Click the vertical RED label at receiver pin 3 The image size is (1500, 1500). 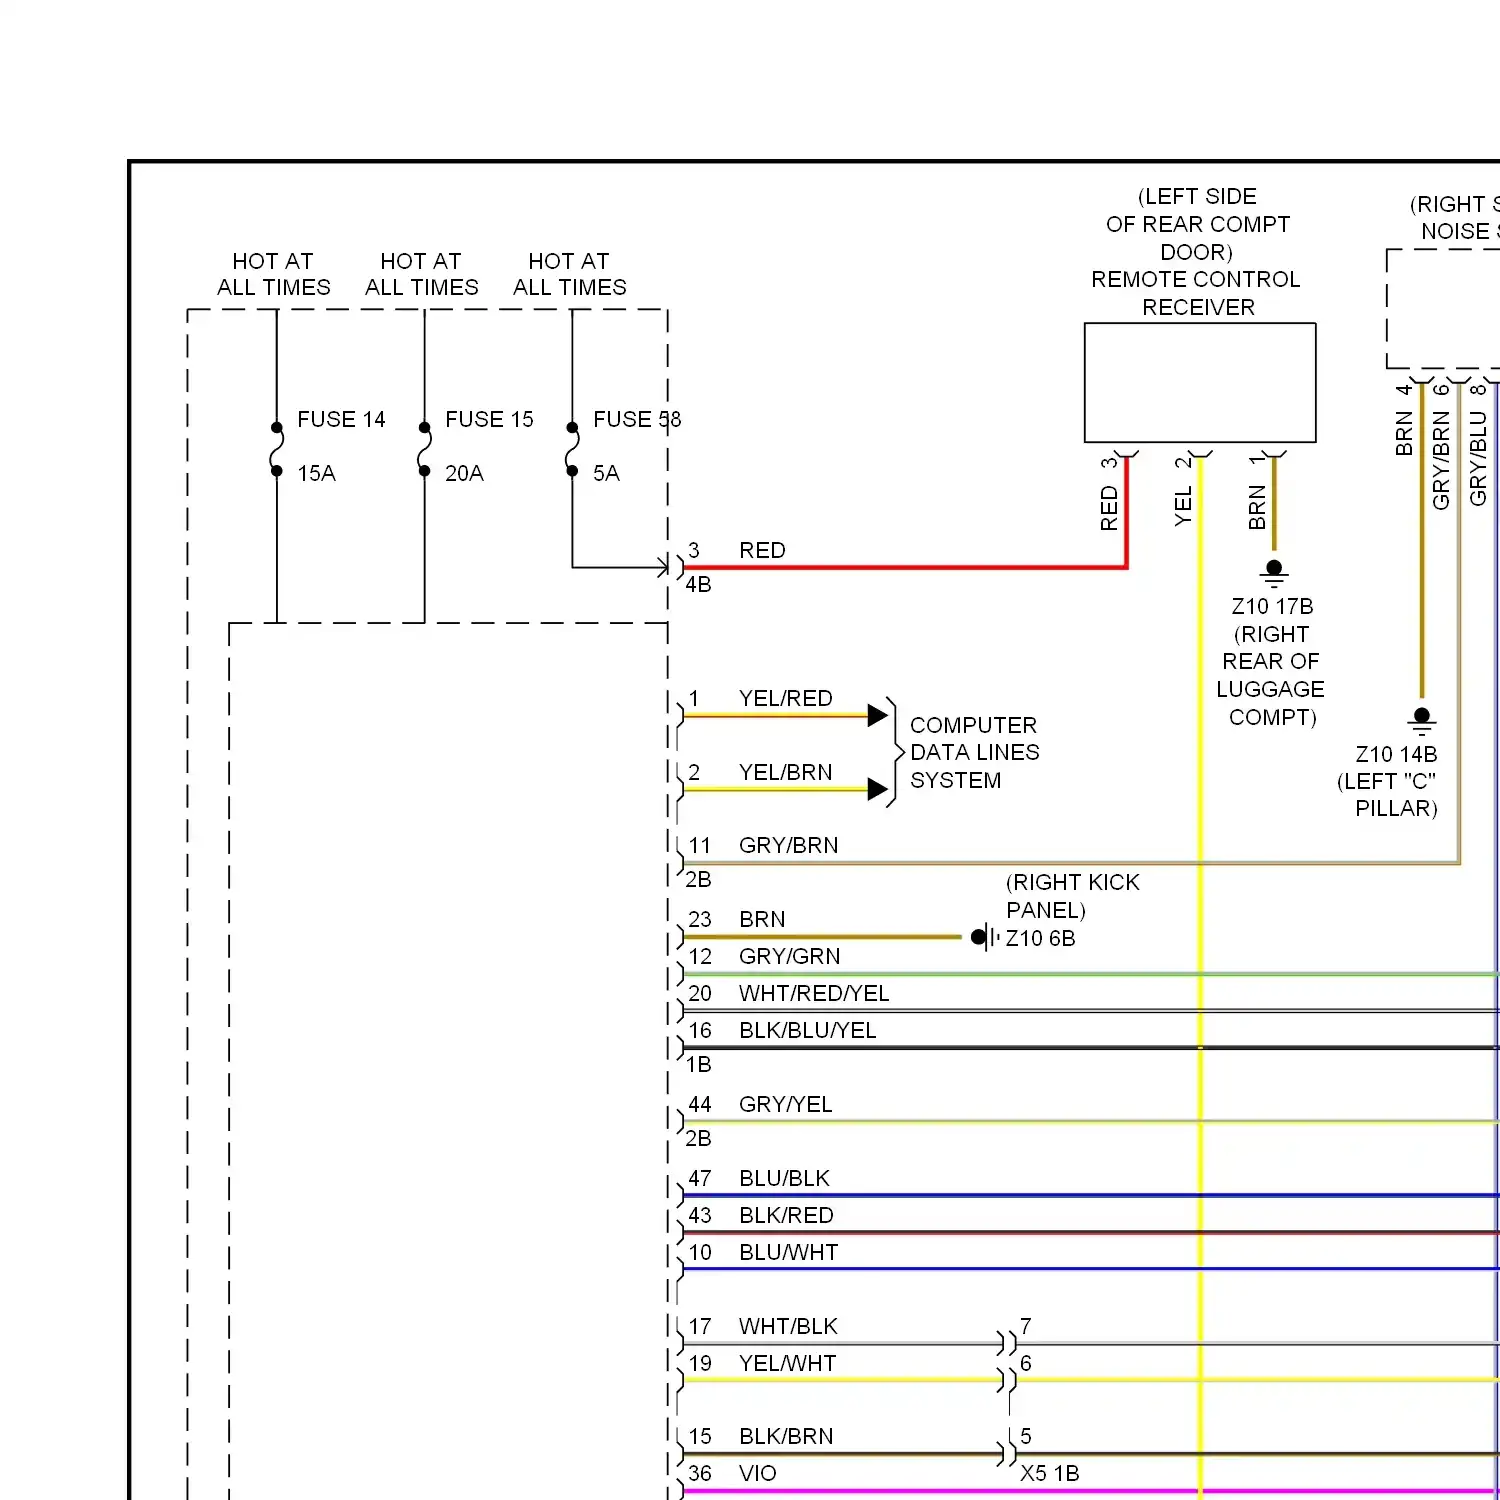1109,508
